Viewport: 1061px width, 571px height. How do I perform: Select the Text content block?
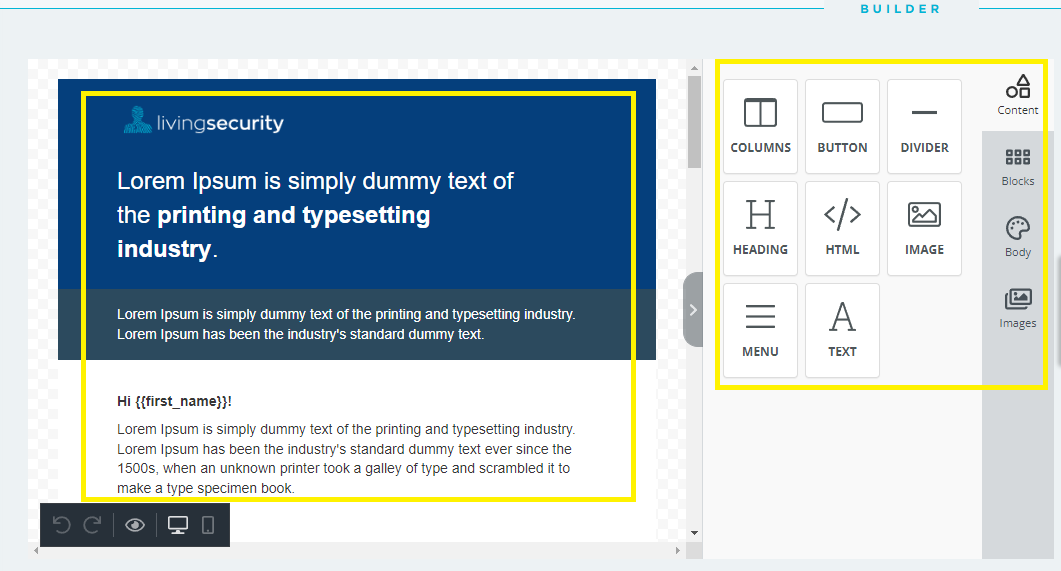point(842,330)
